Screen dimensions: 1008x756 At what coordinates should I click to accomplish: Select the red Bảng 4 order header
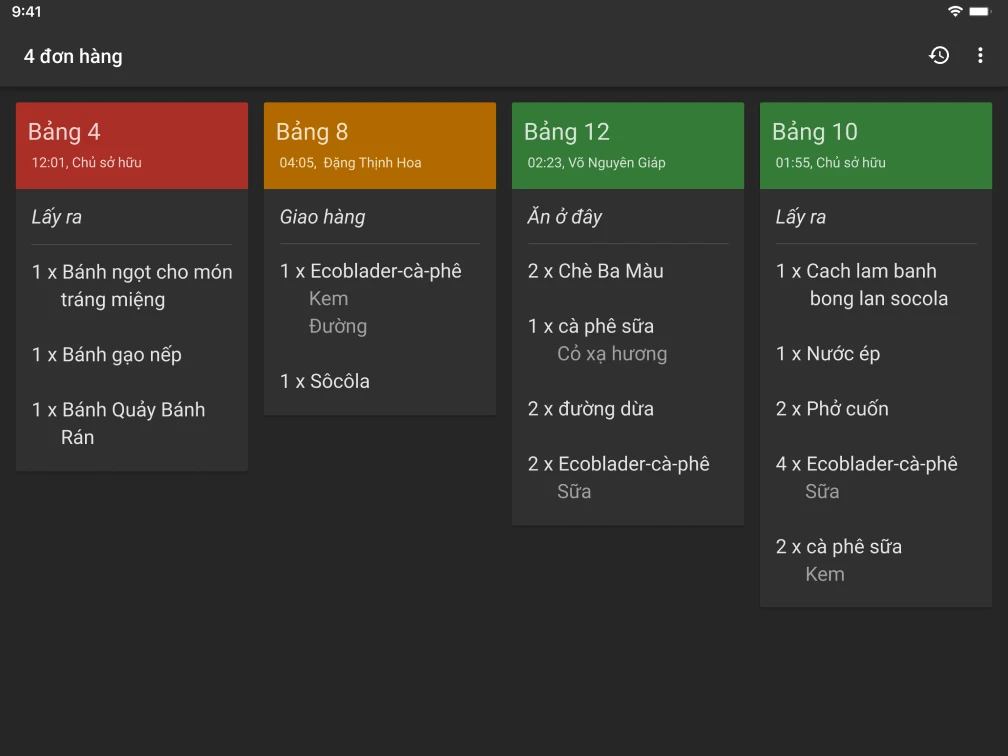point(132,145)
